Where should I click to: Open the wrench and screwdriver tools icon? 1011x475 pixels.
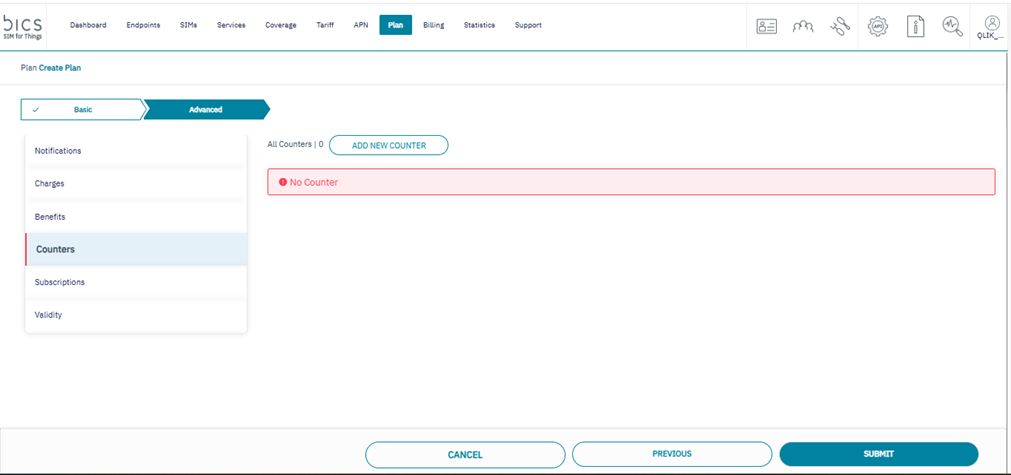[x=841, y=27]
